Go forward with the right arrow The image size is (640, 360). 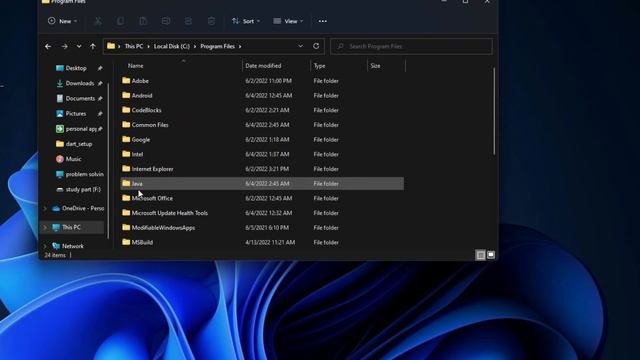pyautogui.click(x=64, y=47)
